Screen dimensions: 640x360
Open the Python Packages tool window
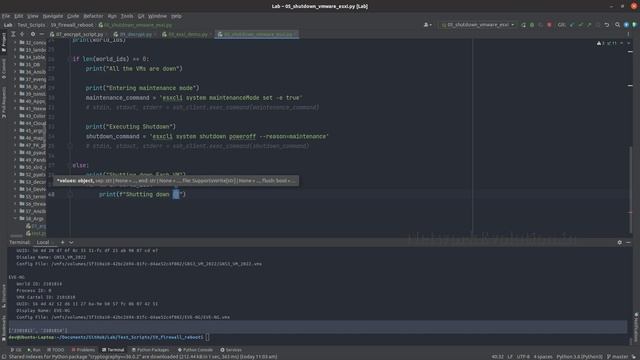[x=150, y=350]
